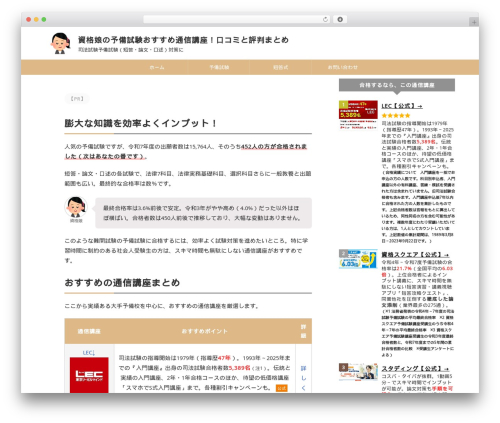The width and height of the screenshot is (500, 423).
Task: Click the sidebar header 合格するなら、この通信講座
Action: coord(397,85)
